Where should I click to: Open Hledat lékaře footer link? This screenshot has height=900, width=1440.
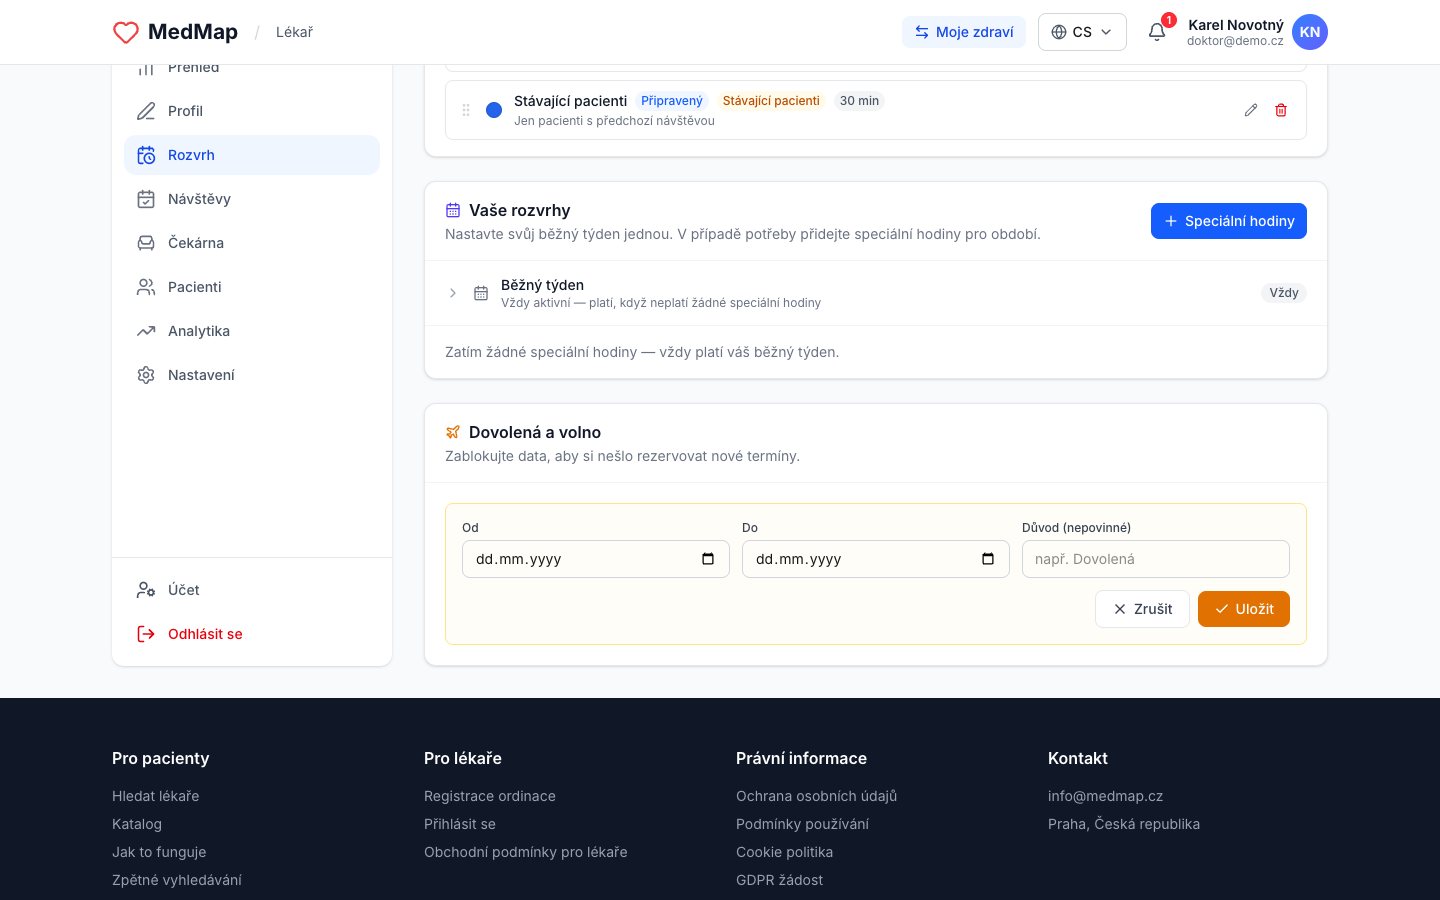[x=156, y=796]
